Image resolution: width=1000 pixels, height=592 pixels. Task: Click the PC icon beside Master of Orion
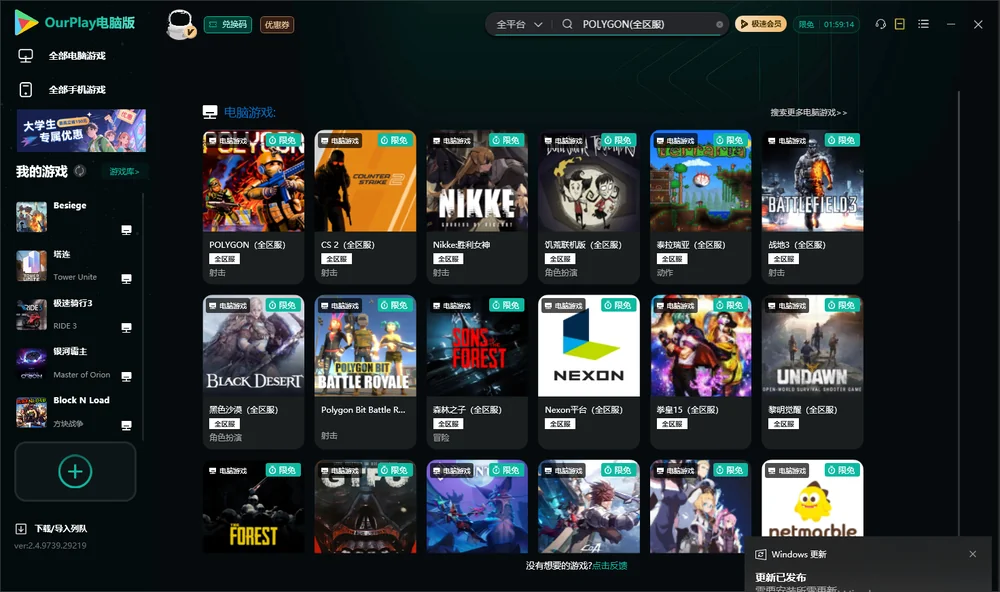[x=126, y=376]
